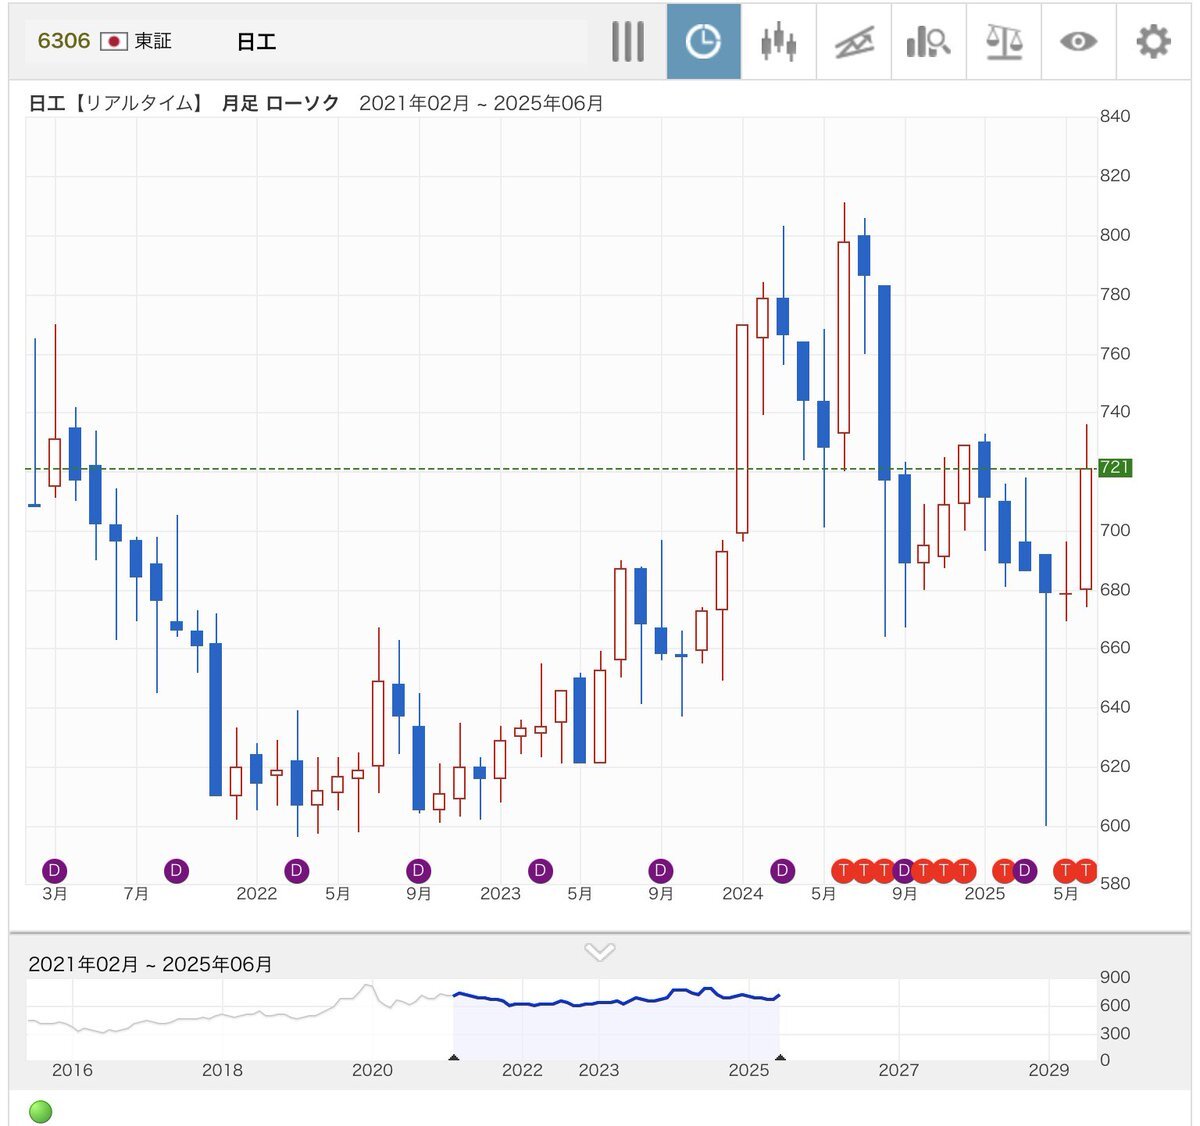Click the red T marker directly above 2025 label
This screenshot has height=1126, width=1200.
1004,870
